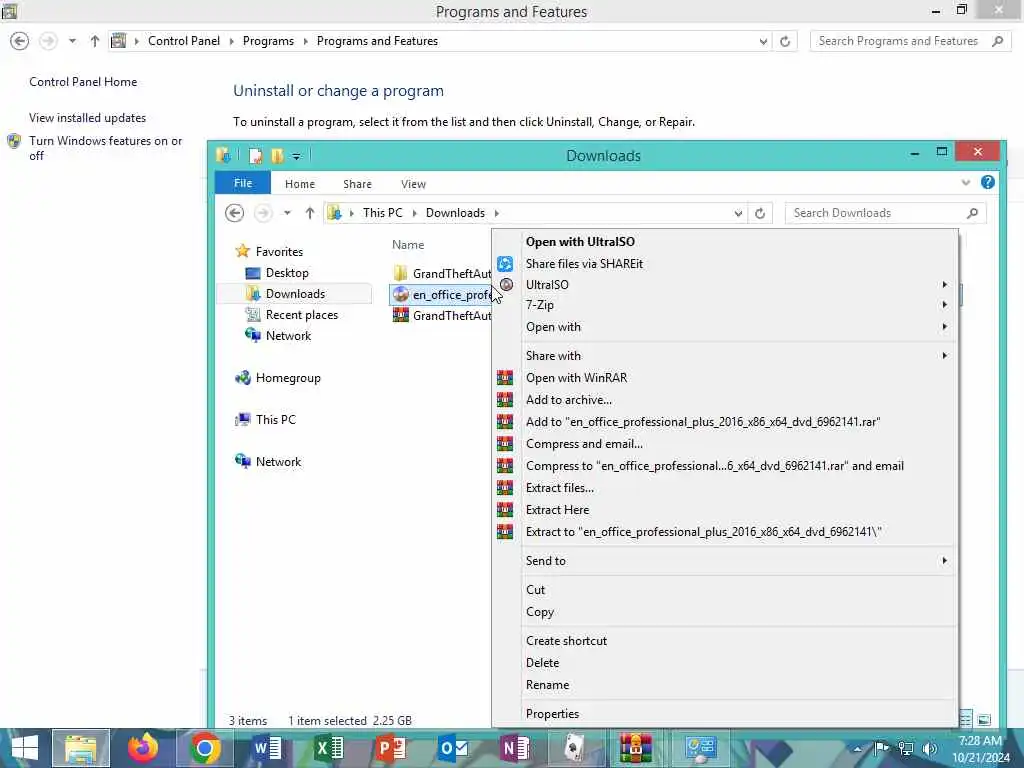Select the GrandTheftAuto folder item
The height and width of the screenshot is (768, 1024).
(x=441, y=274)
